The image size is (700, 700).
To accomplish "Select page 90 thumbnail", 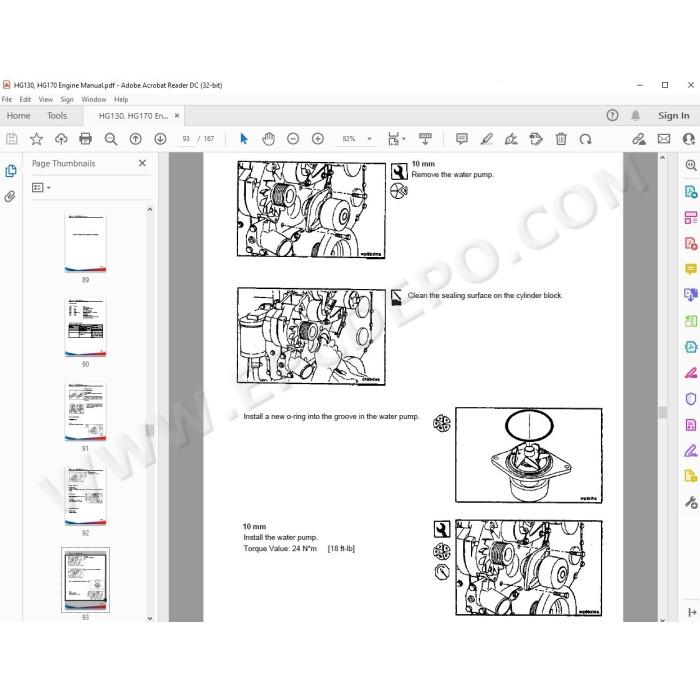I will click(85, 328).
